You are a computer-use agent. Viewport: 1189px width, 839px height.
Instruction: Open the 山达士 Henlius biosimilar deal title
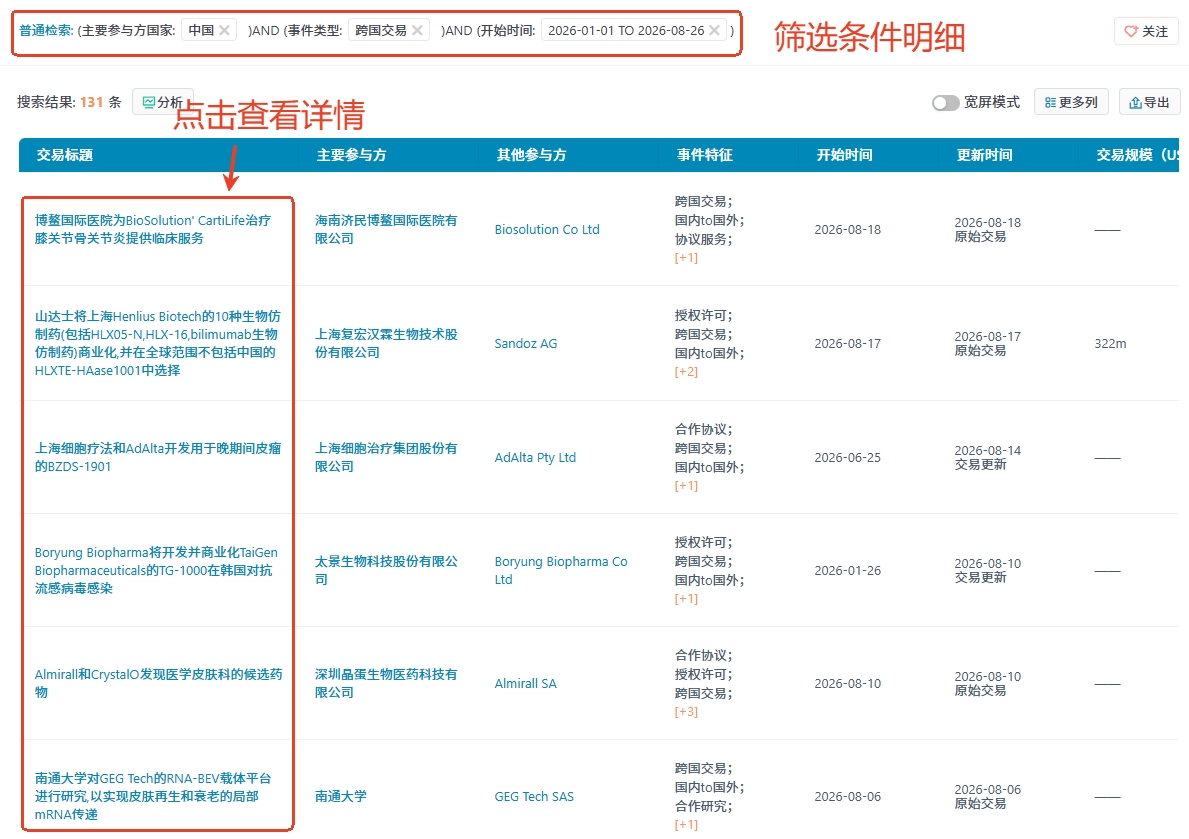[x=158, y=343]
